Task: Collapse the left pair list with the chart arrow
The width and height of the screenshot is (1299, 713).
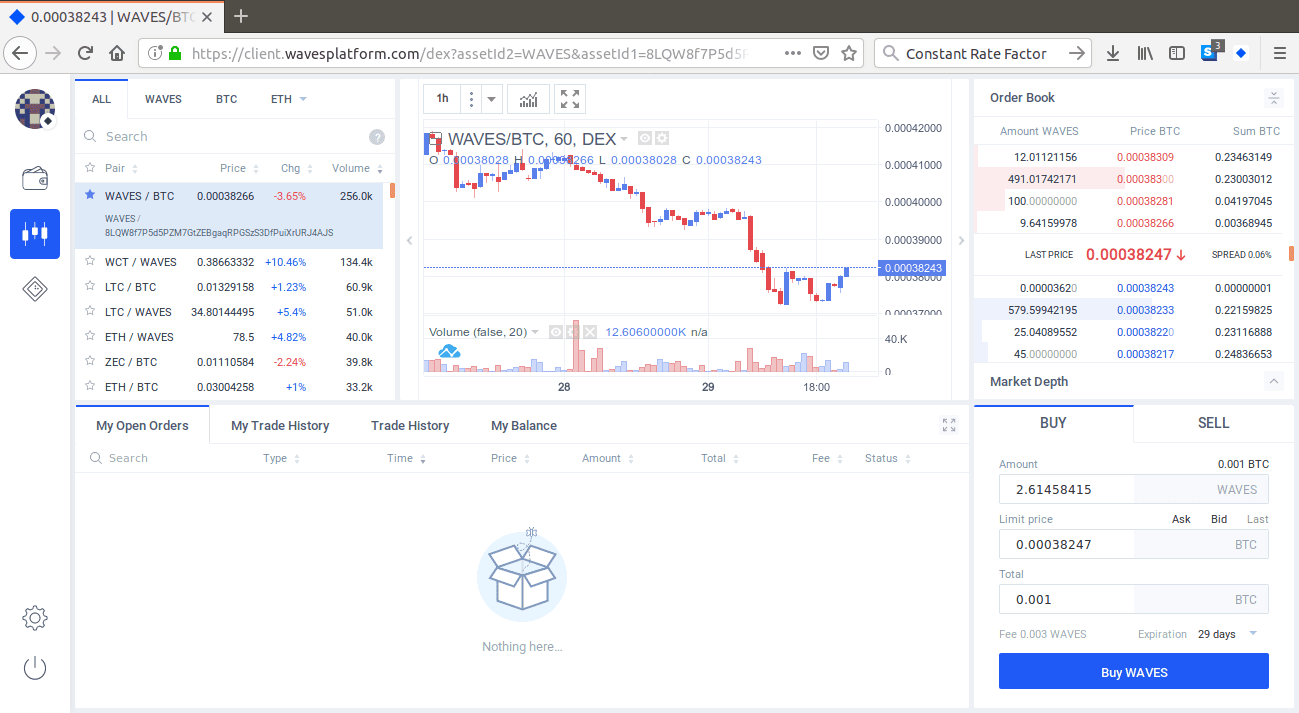Action: click(x=408, y=240)
